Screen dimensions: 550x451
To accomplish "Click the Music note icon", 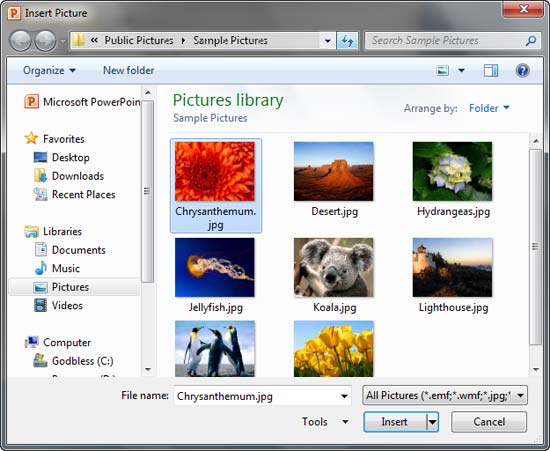I will coord(41,268).
